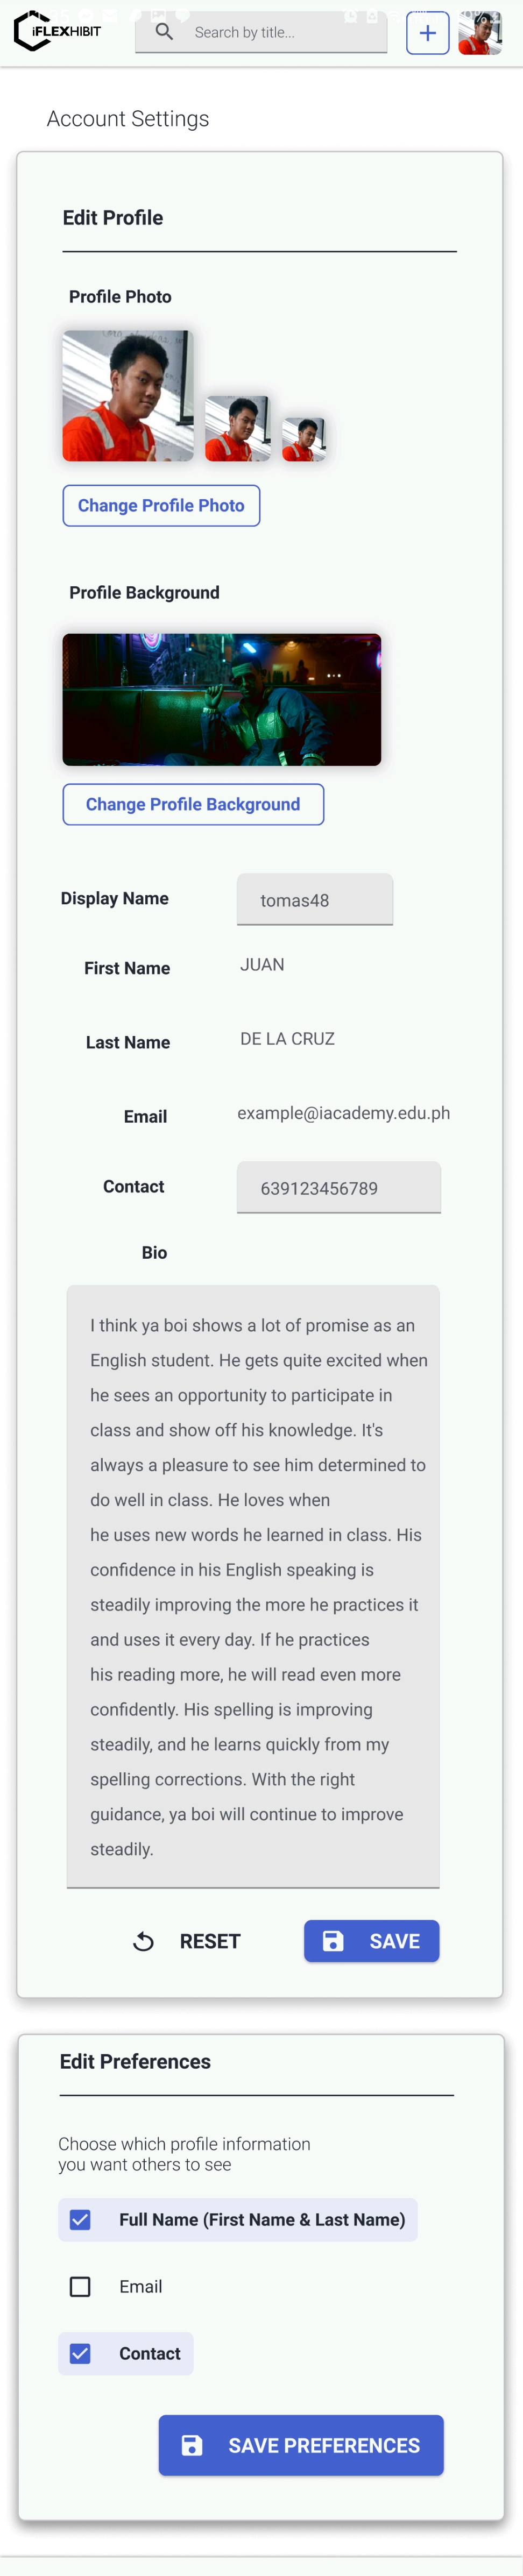Uncheck the Full Name checkbox
Viewport: 523px width, 2576px height.
[x=80, y=2219]
